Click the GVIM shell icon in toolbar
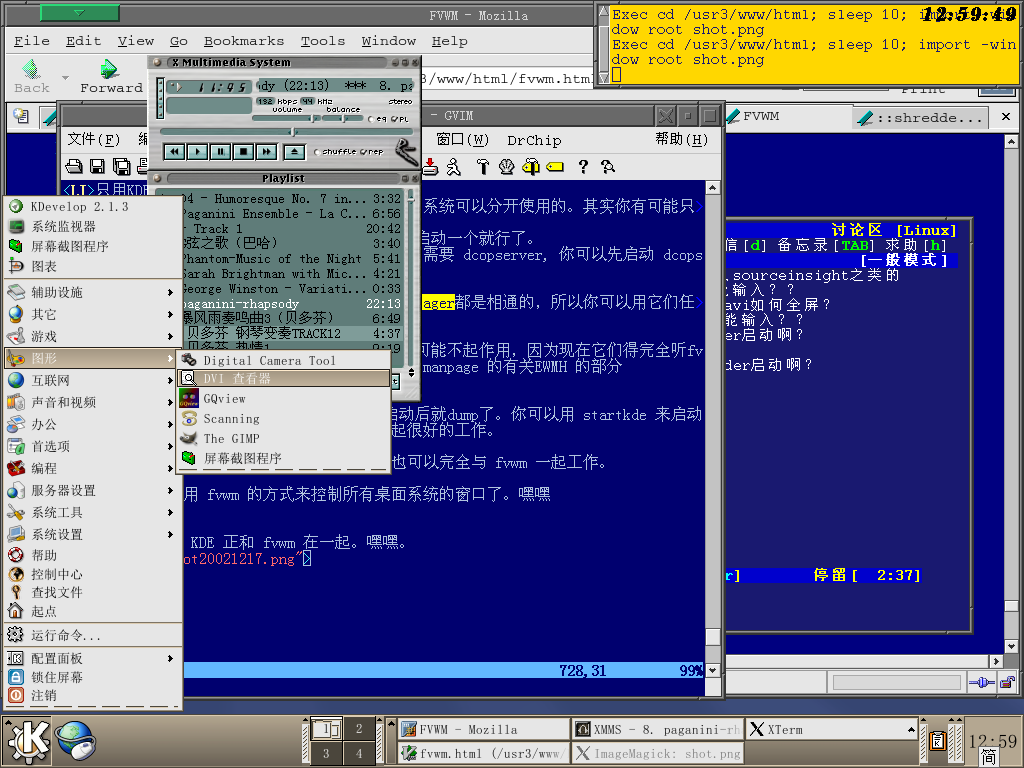1024x768 pixels. pyautogui.click(x=507, y=167)
